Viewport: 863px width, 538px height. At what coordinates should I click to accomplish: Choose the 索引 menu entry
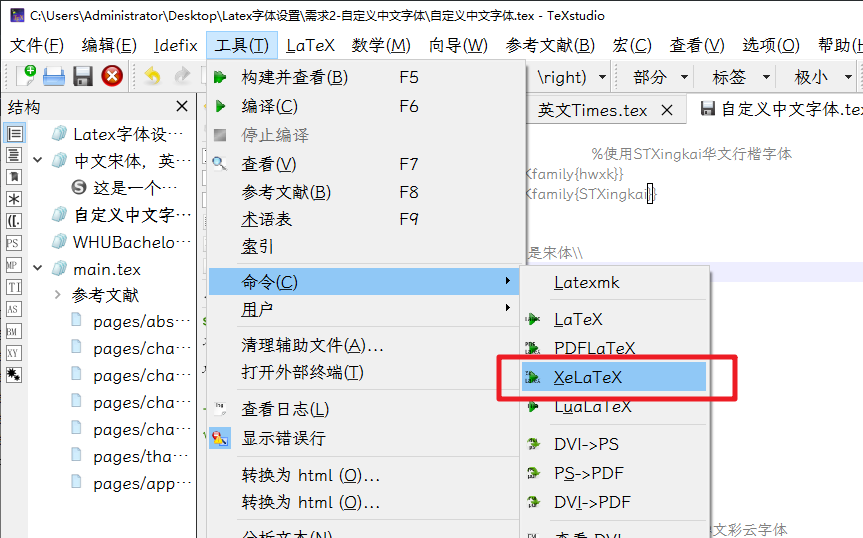coord(364,246)
